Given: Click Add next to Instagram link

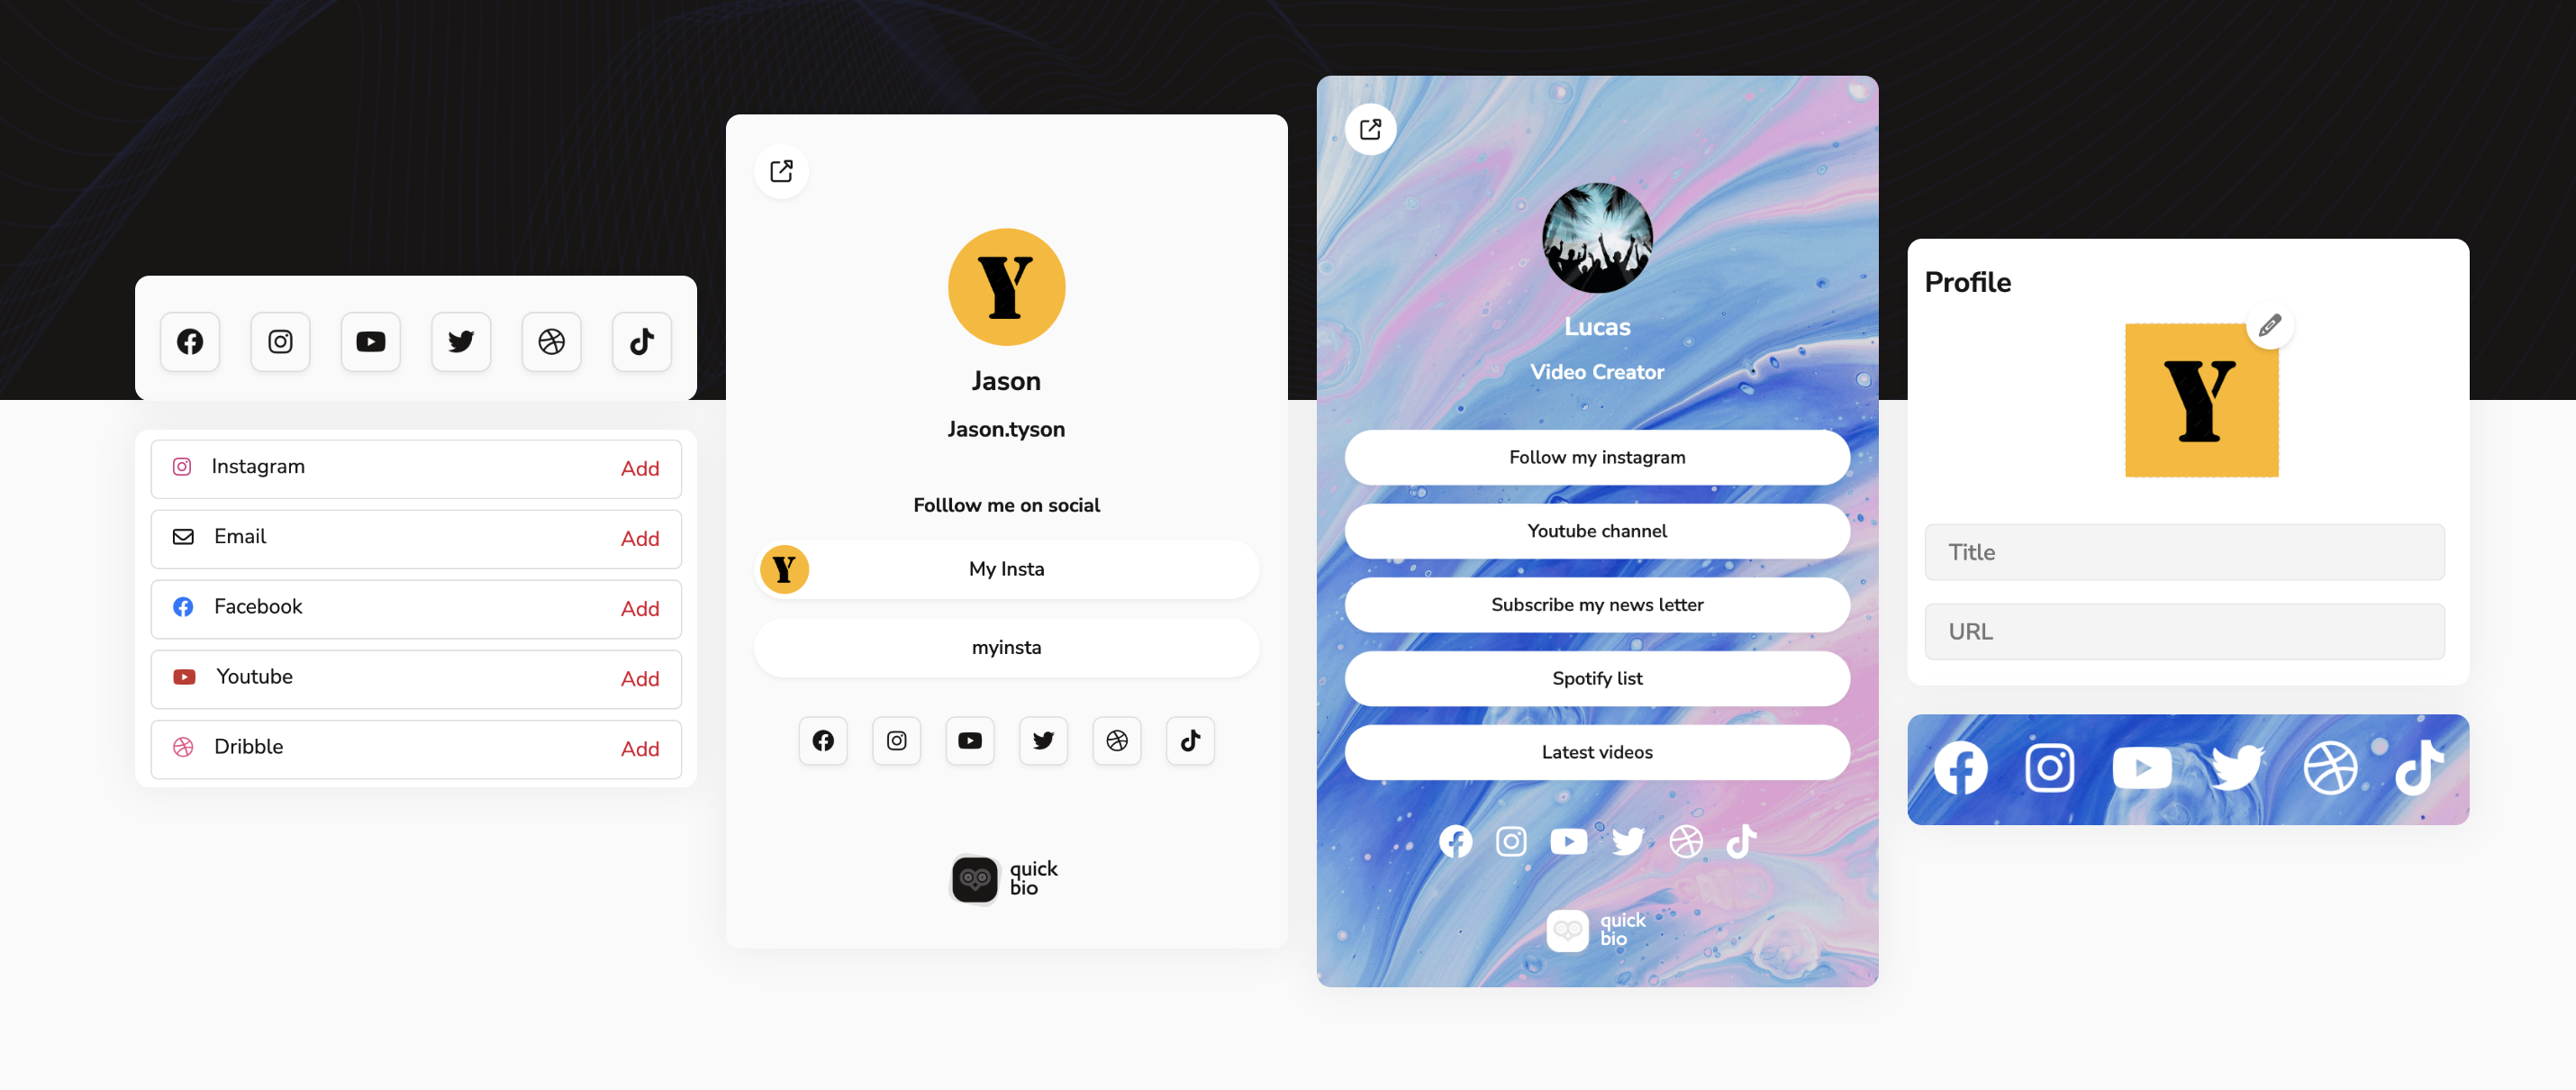Looking at the screenshot, I should click(x=639, y=468).
